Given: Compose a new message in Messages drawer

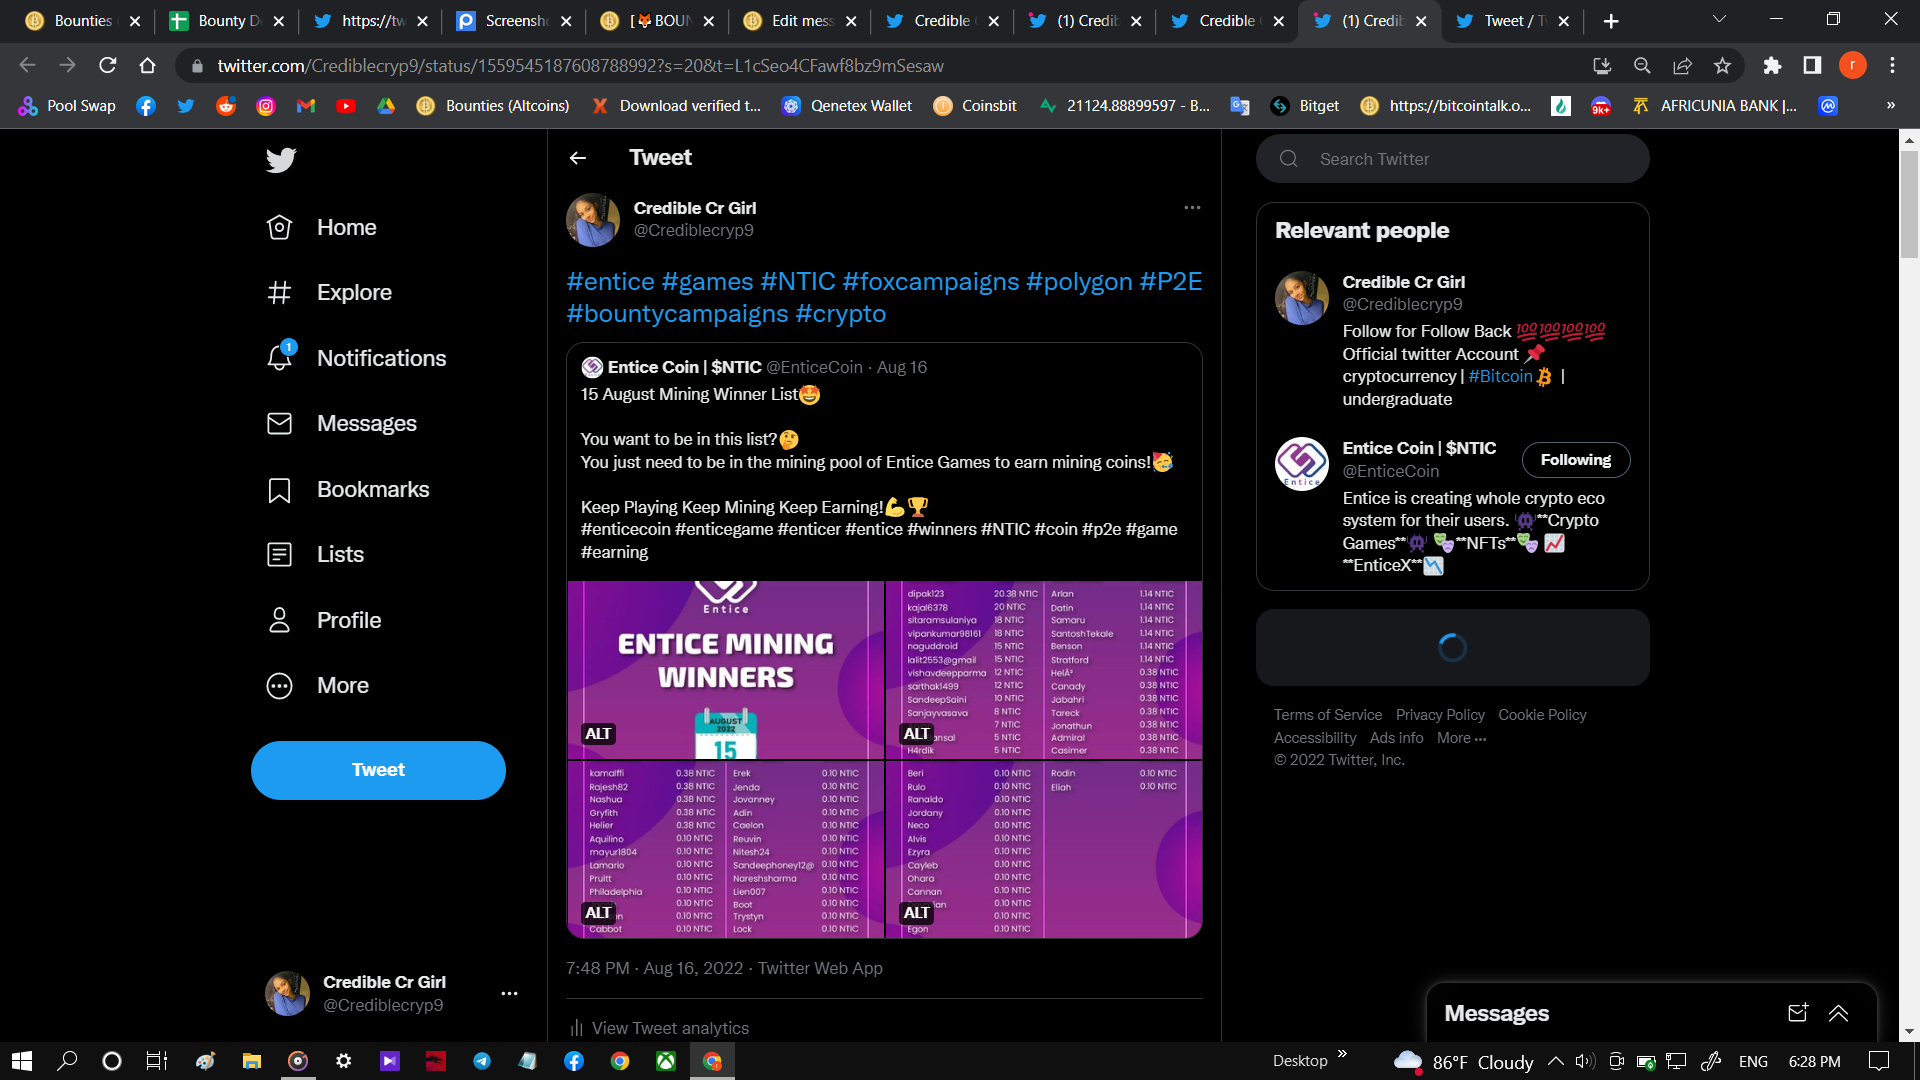Looking at the screenshot, I should pos(1797,1013).
